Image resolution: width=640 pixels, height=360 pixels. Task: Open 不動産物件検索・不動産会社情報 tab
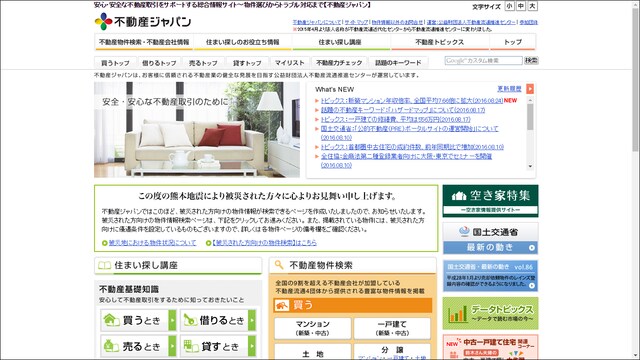pos(144,42)
